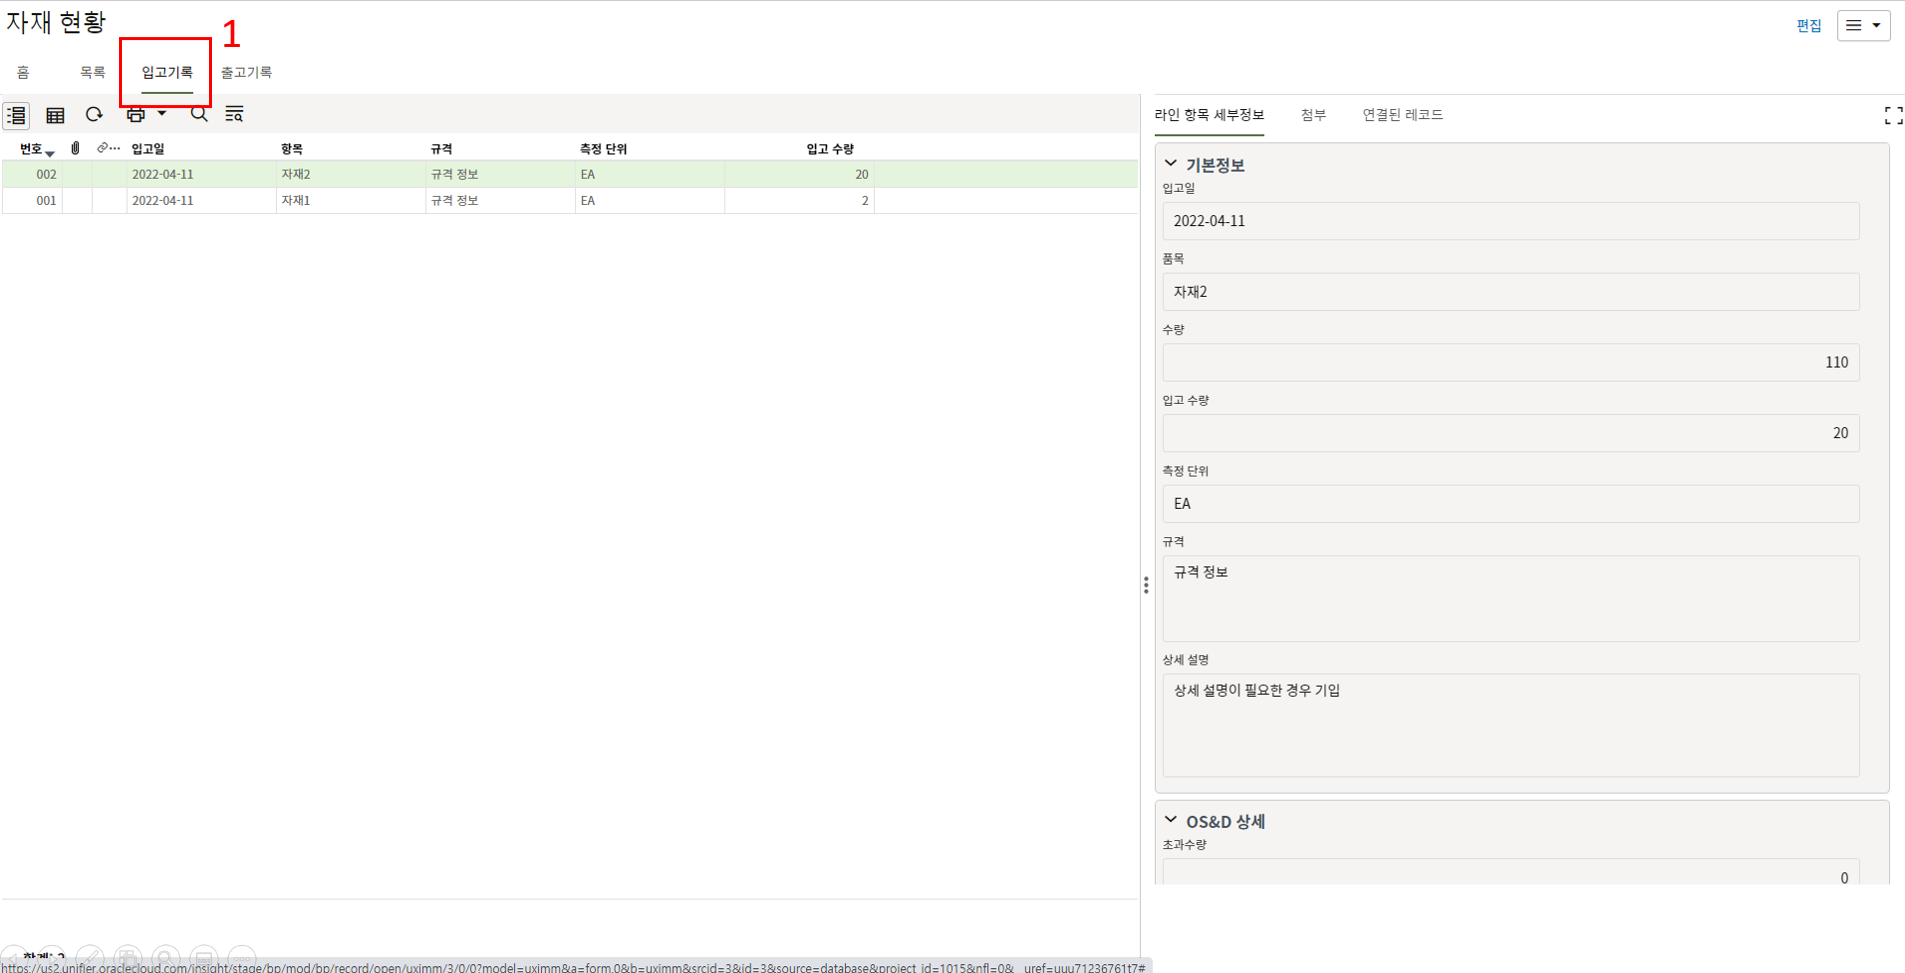Switch to the grid table view icon
This screenshot has width=1905, height=973.
[55, 115]
